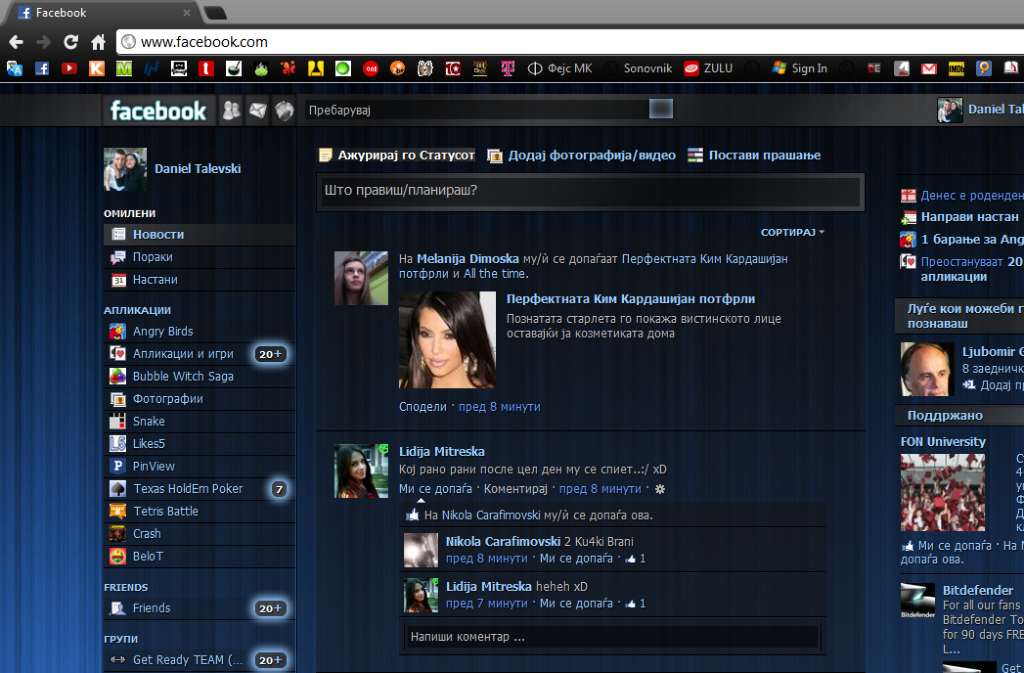Open the orange K bookmark icon
The image size is (1024, 673).
coord(97,69)
